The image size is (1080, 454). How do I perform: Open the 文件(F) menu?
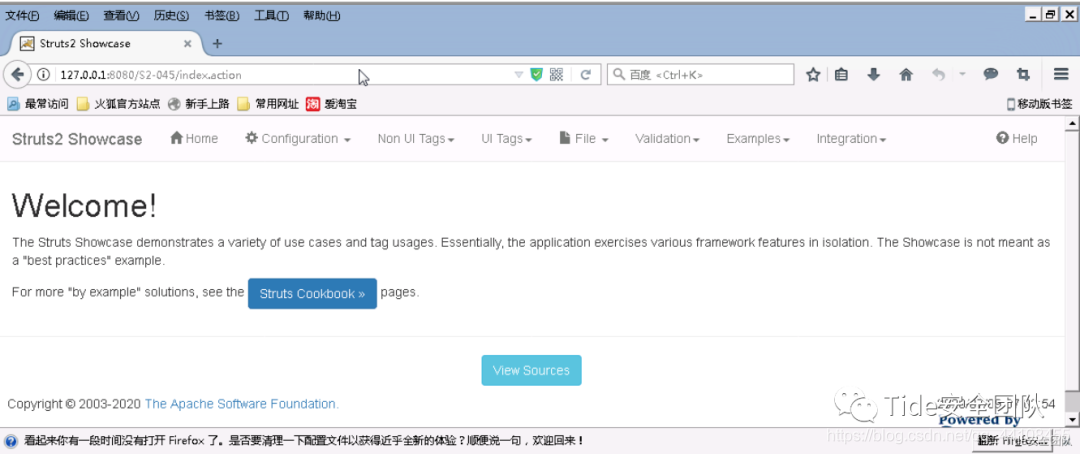pyautogui.click(x=22, y=15)
